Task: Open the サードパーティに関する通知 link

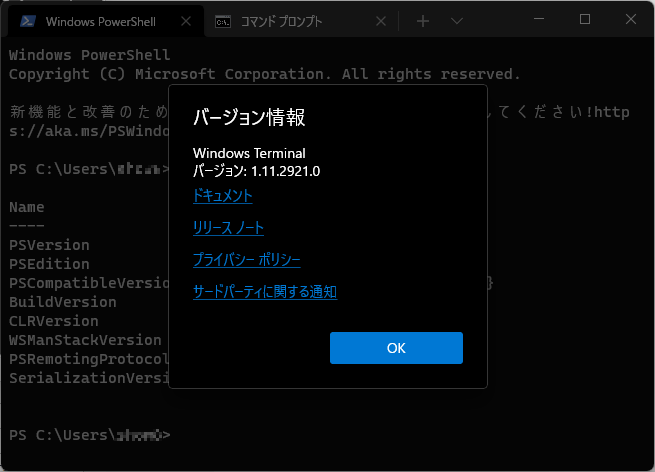Action: point(265,292)
